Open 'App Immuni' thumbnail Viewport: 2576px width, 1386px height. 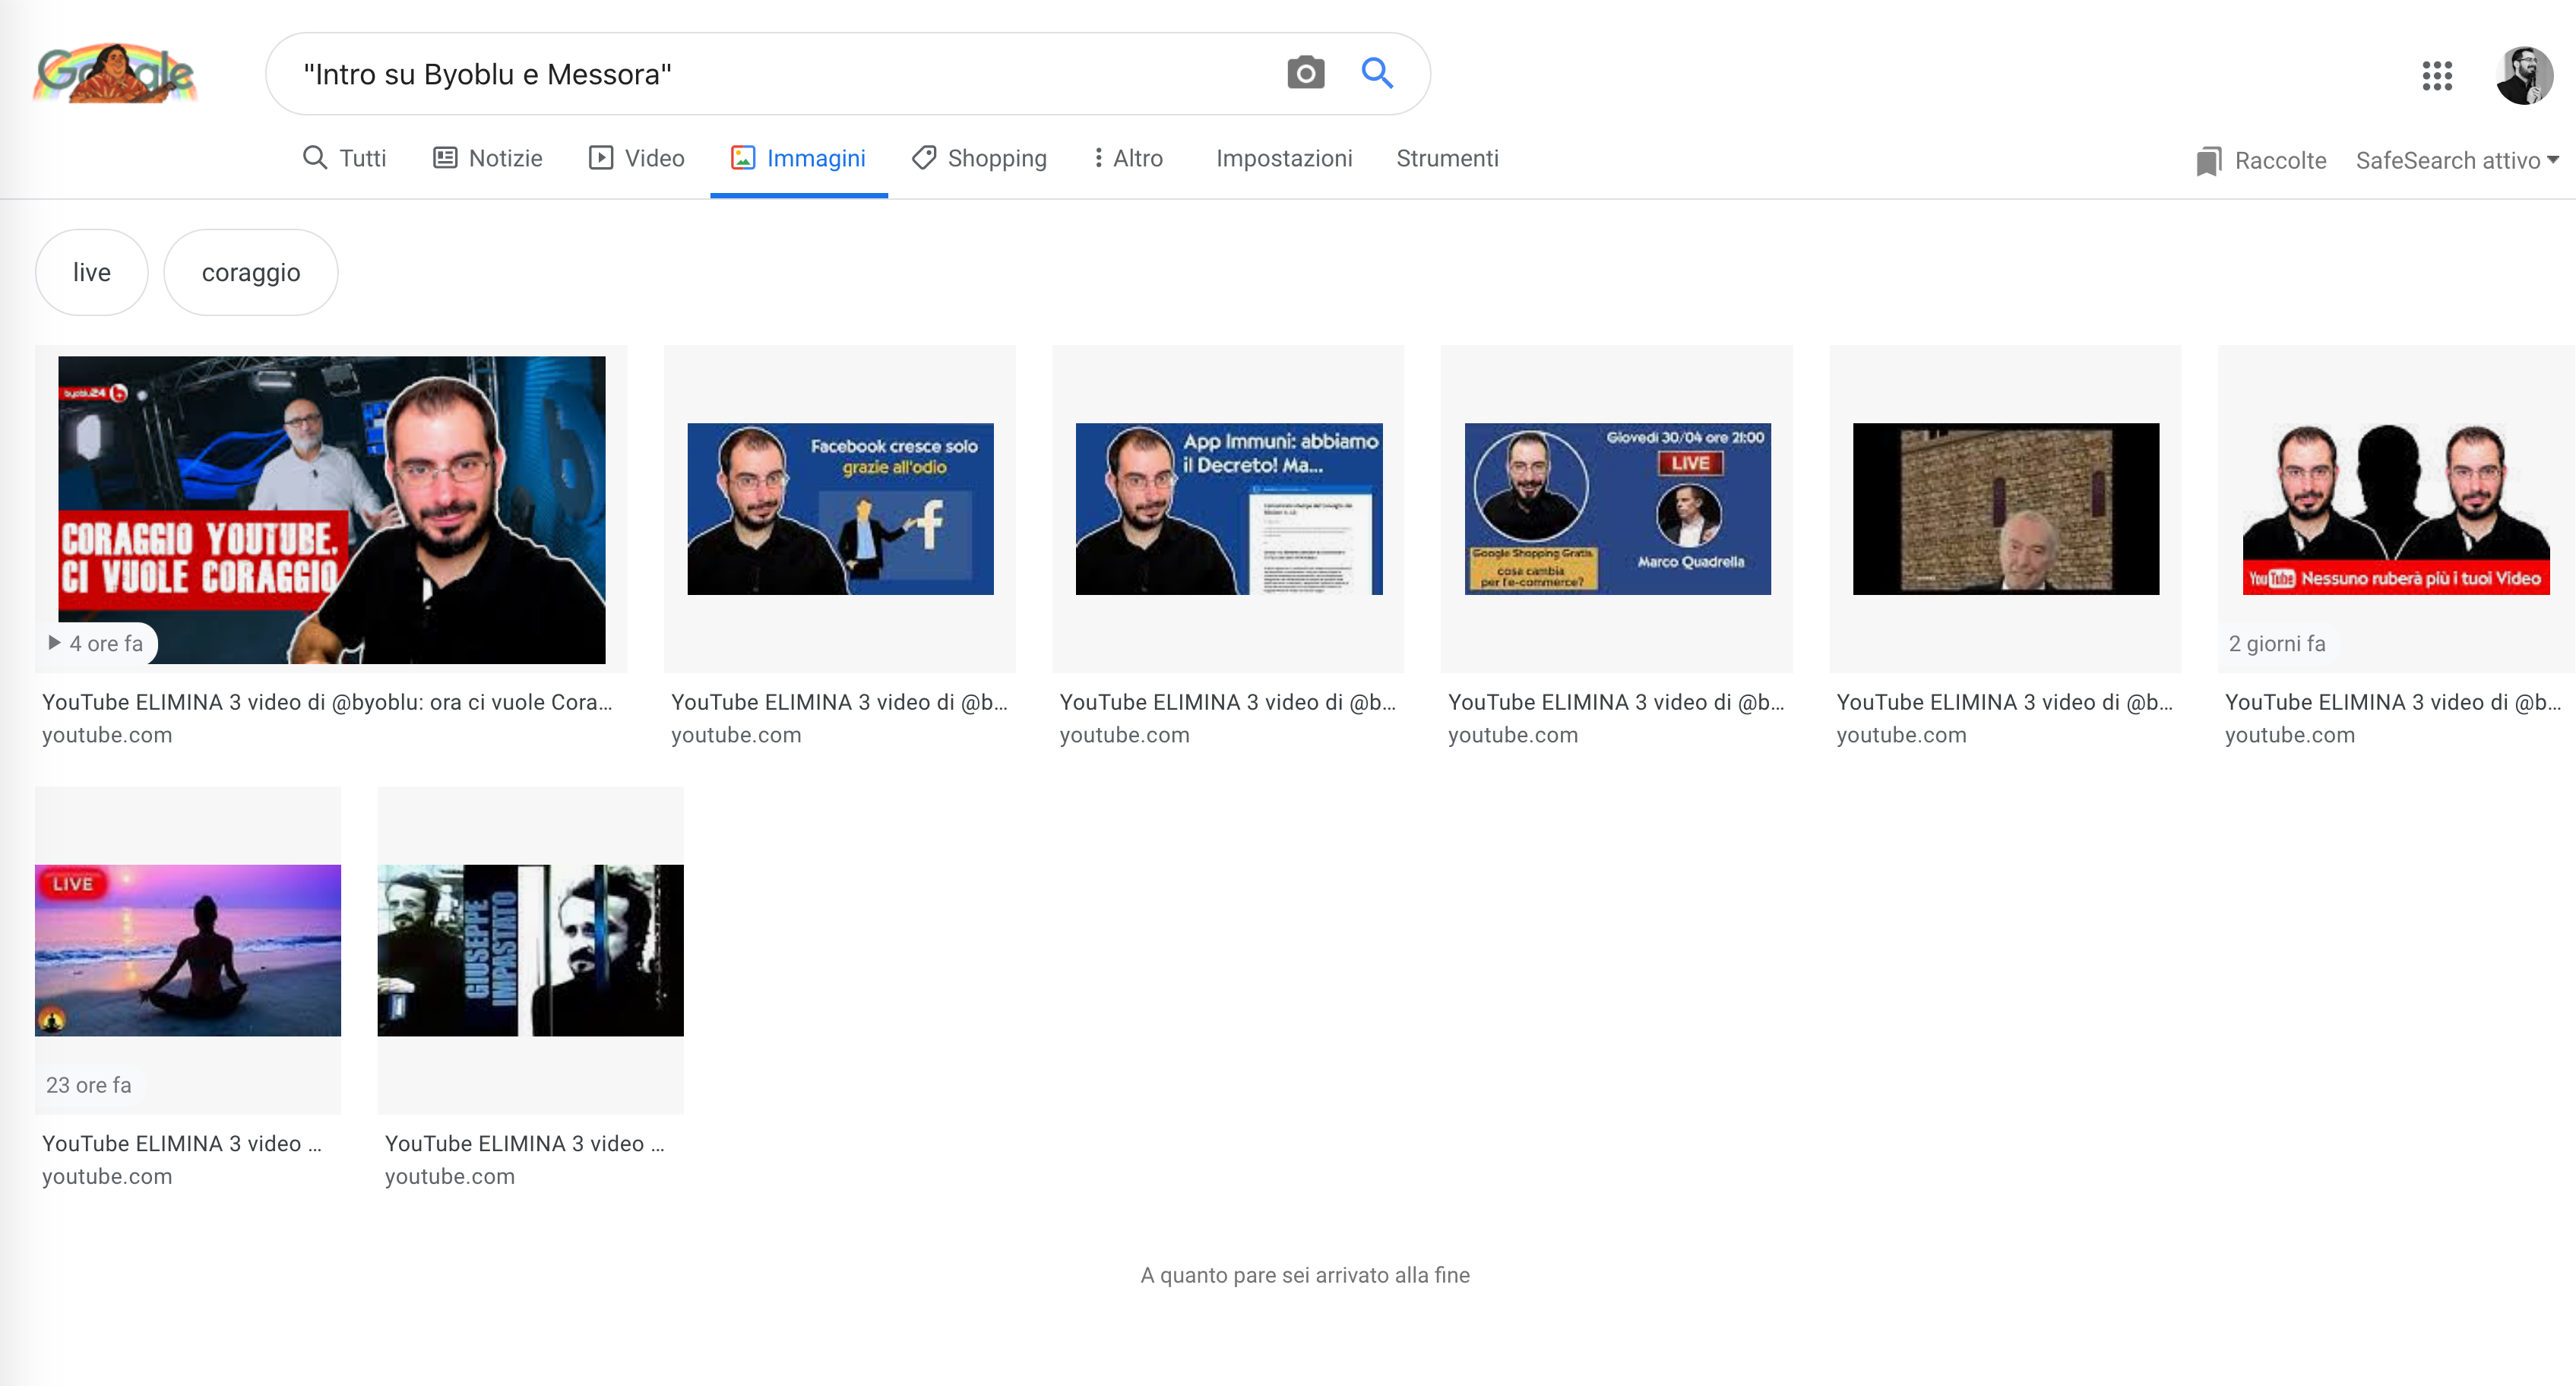[1229, 509]
